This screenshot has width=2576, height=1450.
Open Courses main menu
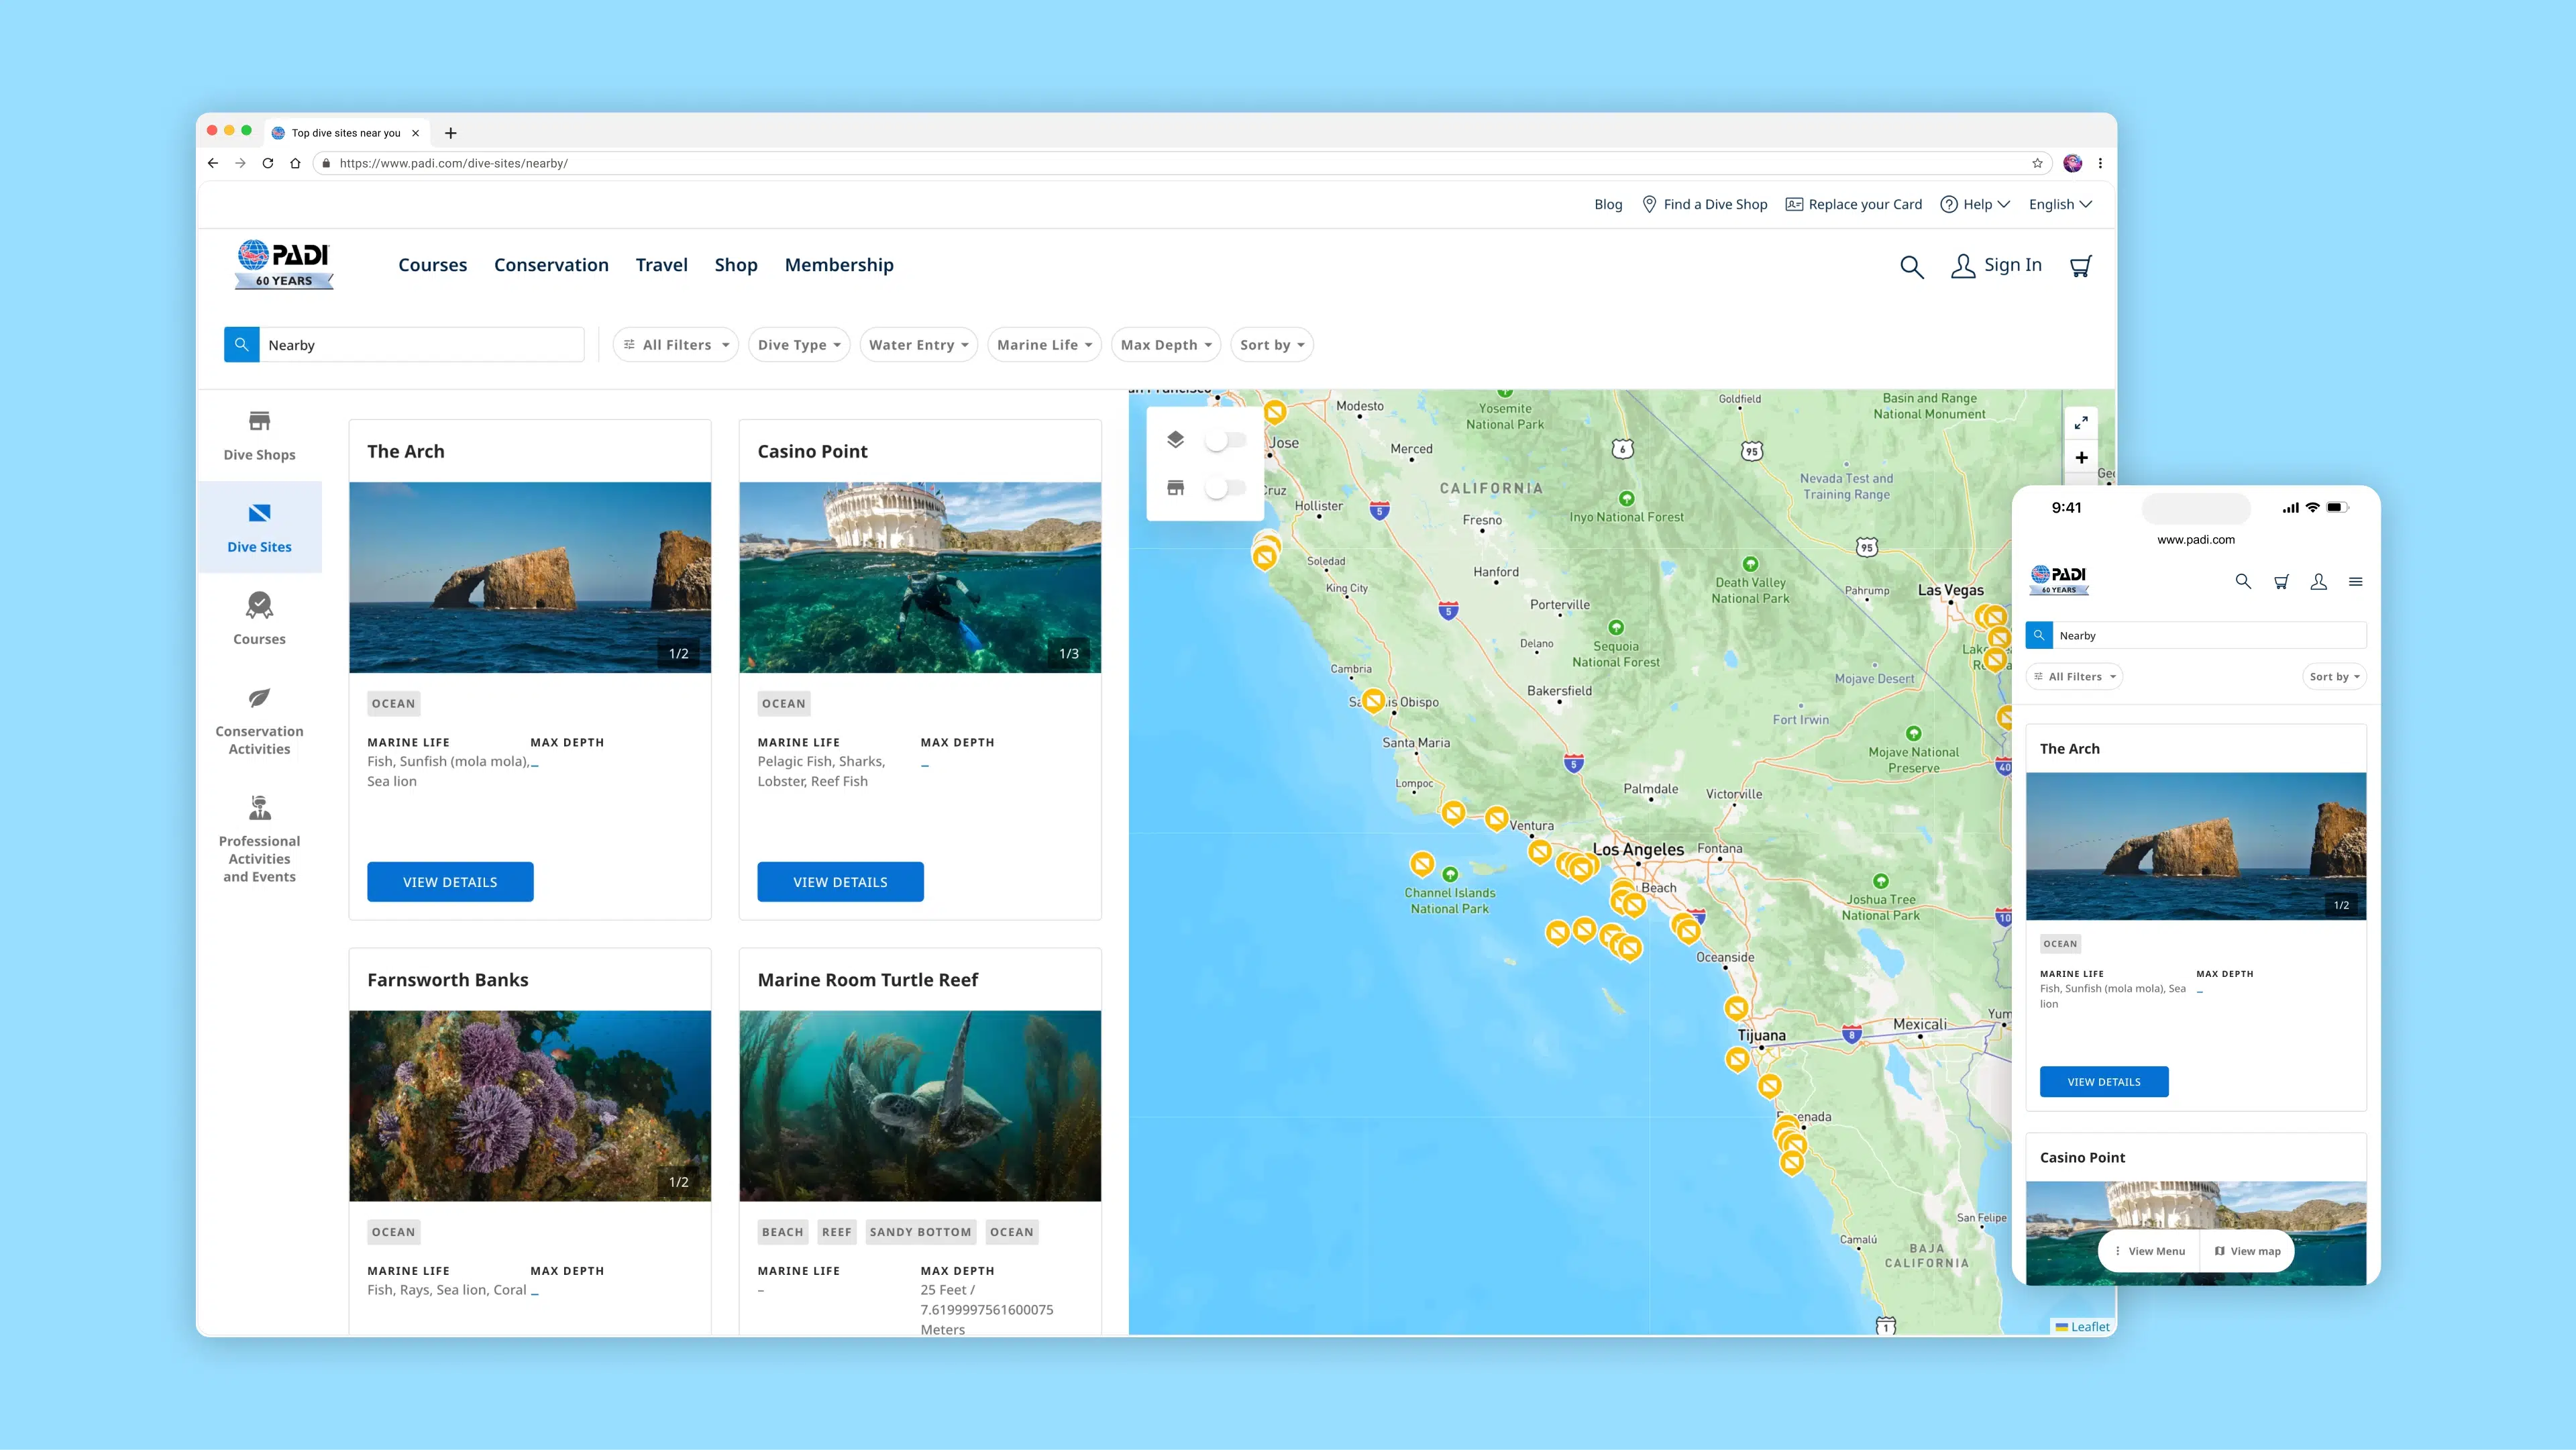point(432,265)
